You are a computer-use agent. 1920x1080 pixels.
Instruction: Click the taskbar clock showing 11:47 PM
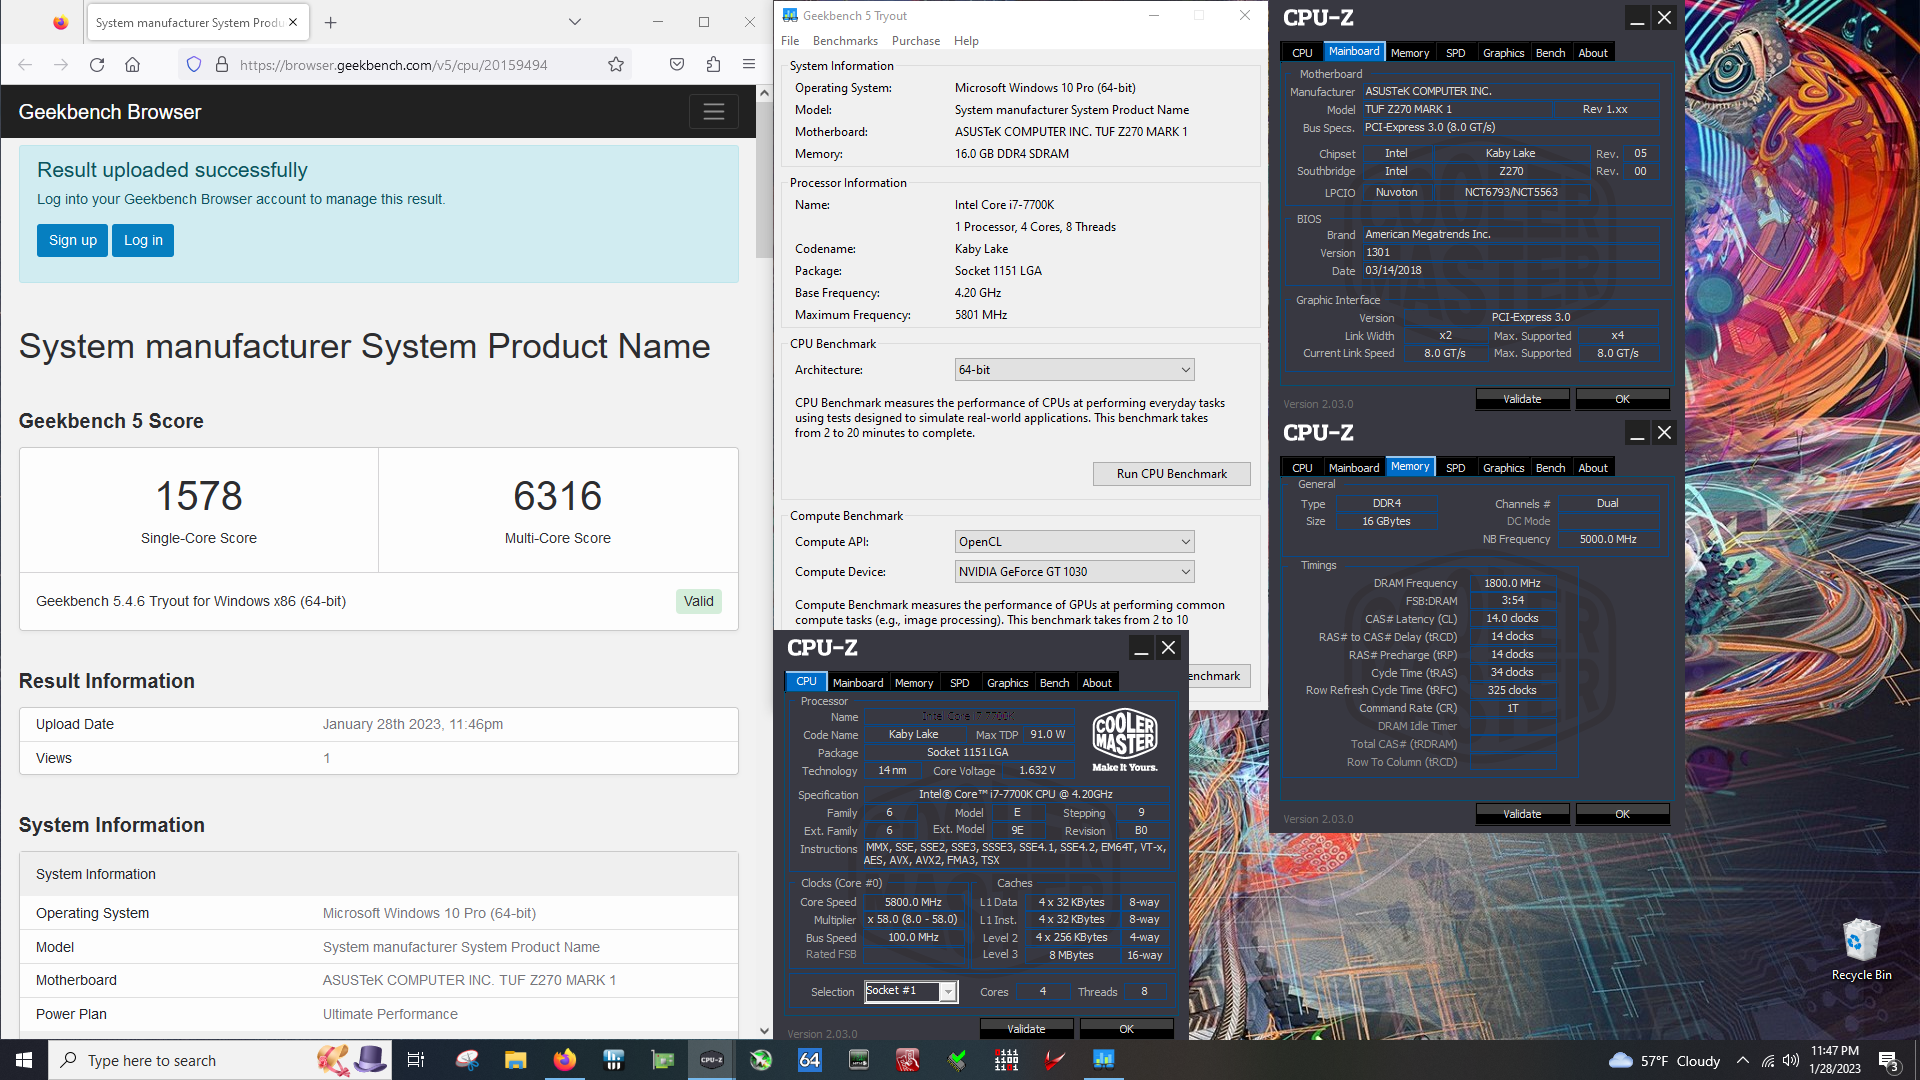[1835, 1060]
